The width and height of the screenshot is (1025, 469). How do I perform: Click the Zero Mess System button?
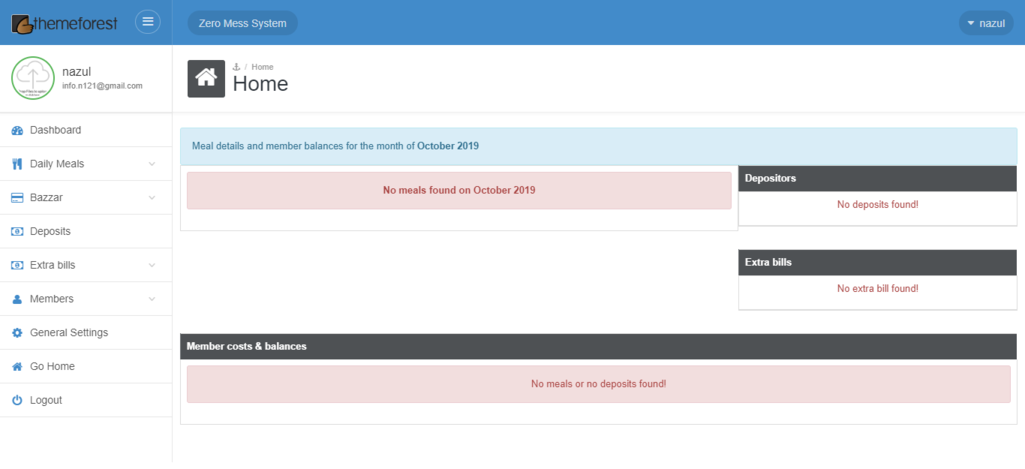tap(242, 23)
